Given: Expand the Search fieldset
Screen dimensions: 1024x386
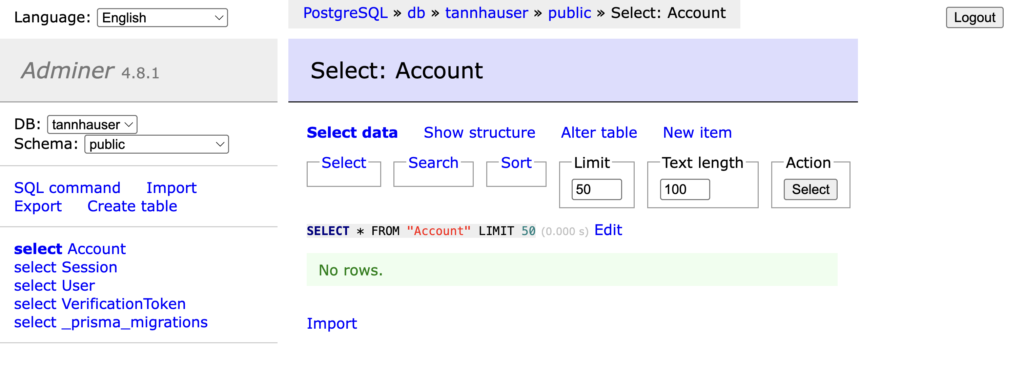Looking at the screenshot, I should 433,163.
